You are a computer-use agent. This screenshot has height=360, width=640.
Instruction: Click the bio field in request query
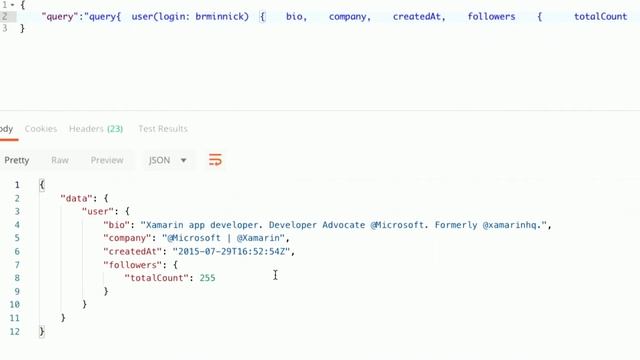(294, 17)
